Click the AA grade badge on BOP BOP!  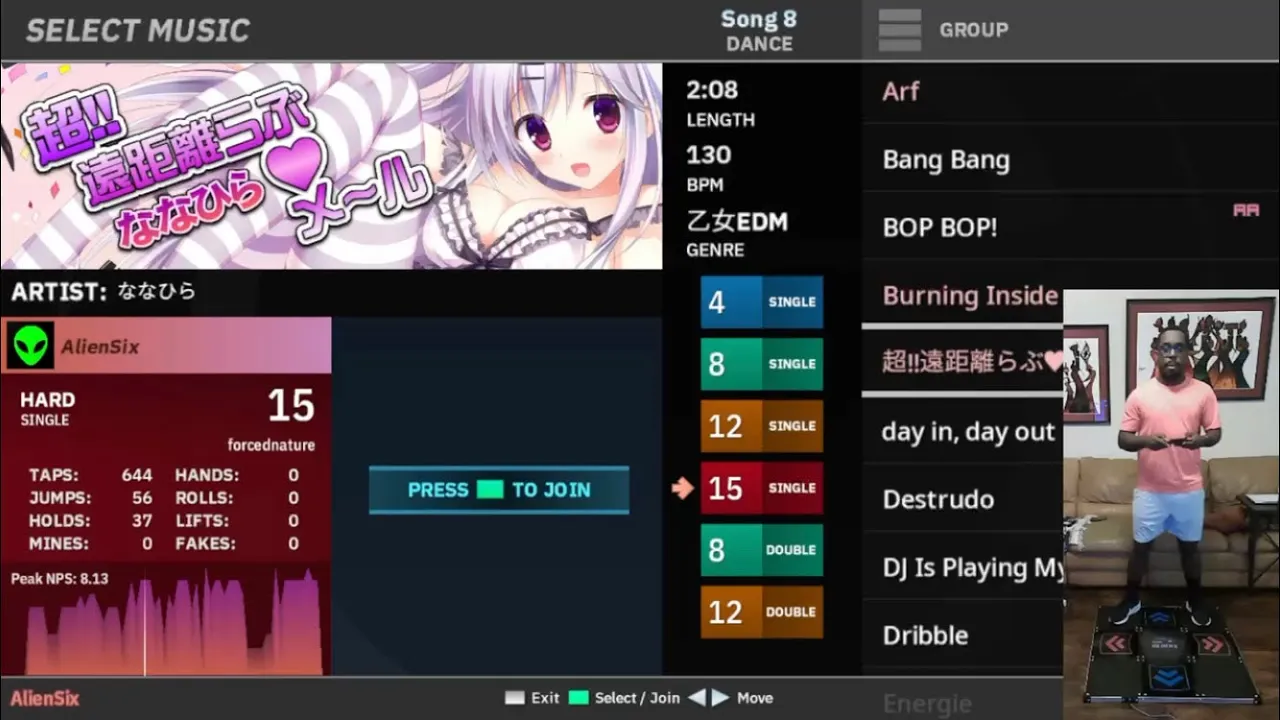pos(1246,210)
